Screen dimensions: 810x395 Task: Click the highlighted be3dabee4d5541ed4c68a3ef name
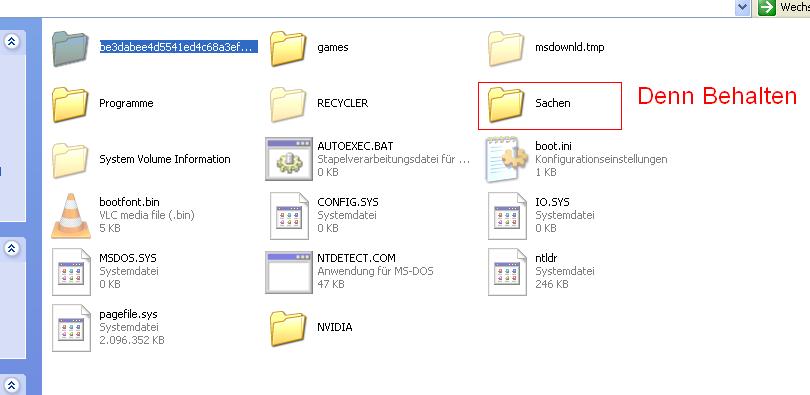(178, 47)
